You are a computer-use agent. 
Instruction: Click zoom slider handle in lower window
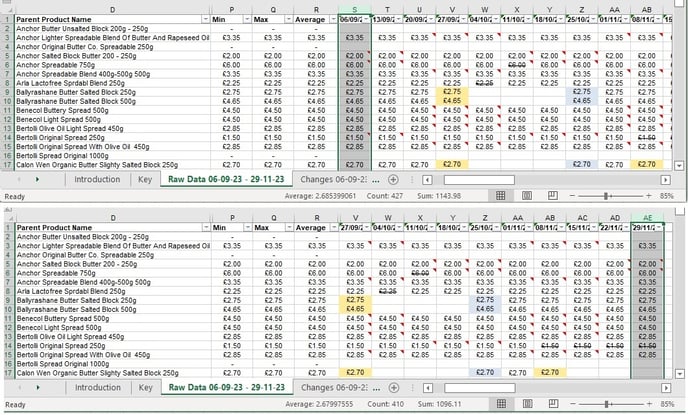coord(606,404)
